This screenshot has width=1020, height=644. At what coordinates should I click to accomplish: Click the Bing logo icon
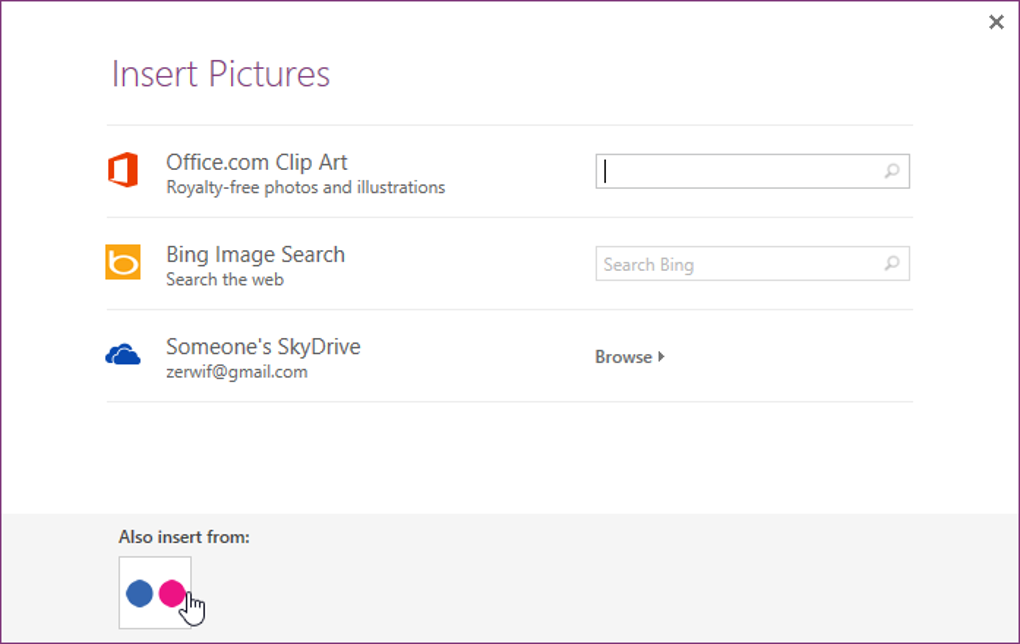pos(123,263)
